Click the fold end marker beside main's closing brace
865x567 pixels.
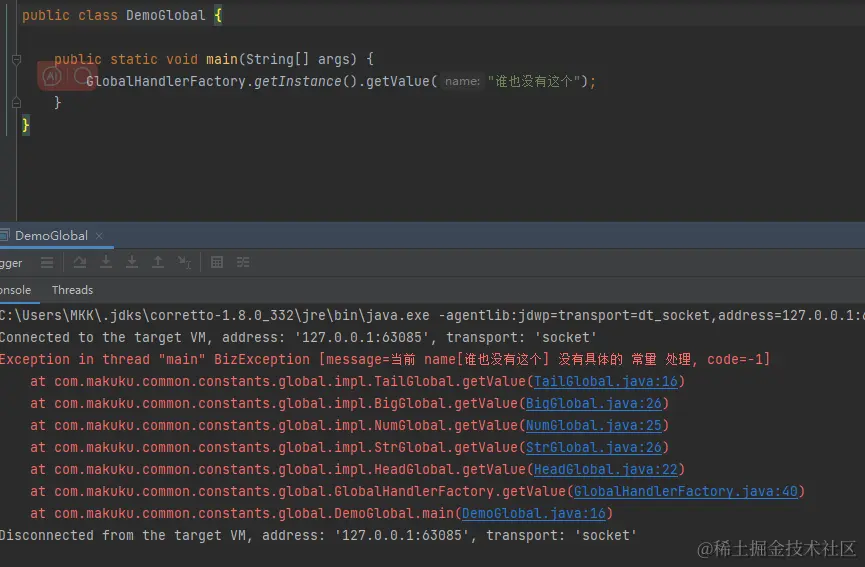(x=17, y=103)
